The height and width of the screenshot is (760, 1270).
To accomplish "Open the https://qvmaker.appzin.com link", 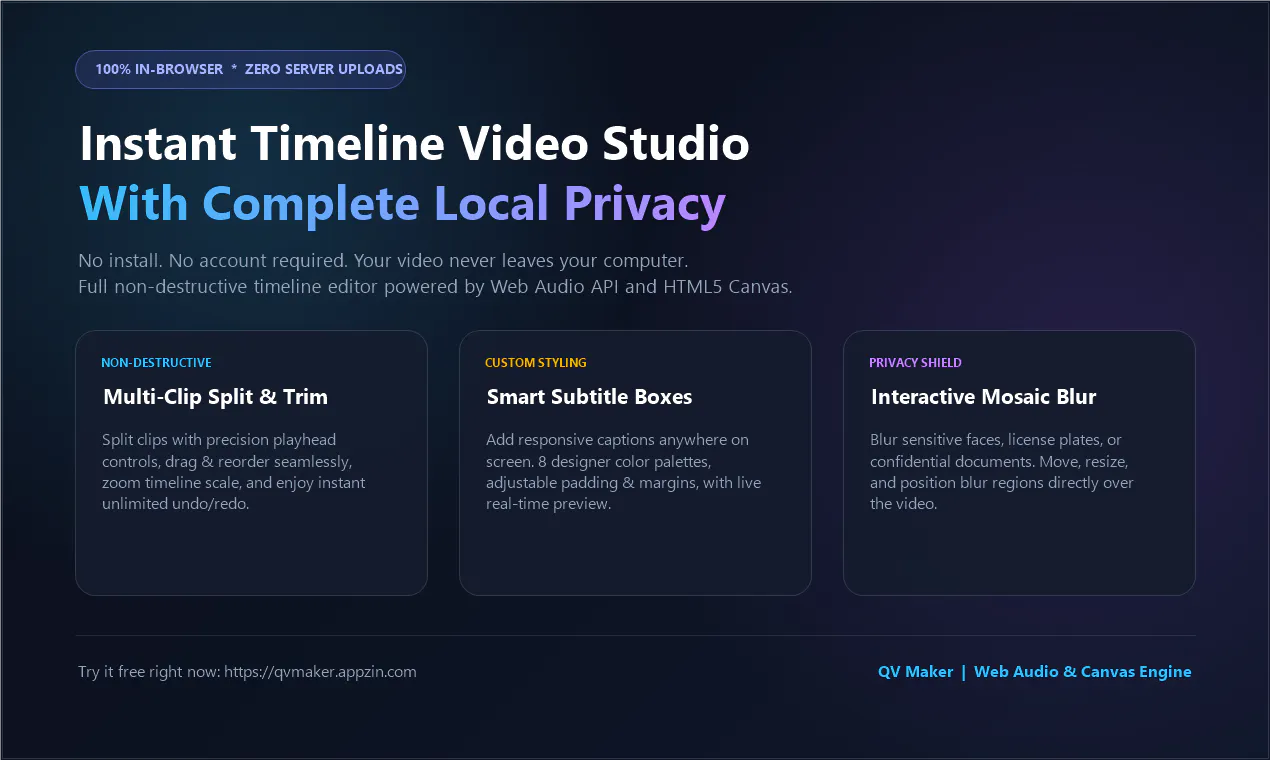I will pyautogui.click(x=320, y=672).
